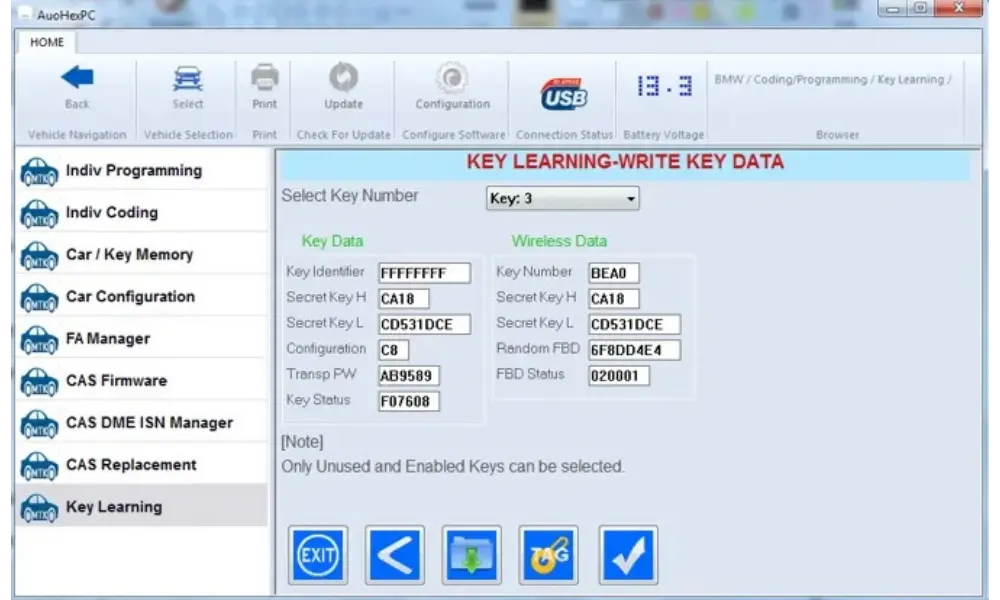This screenshot has height=600, width=1000.
Task: Open CAS Firmware entry
Action: tap(142, 381)
